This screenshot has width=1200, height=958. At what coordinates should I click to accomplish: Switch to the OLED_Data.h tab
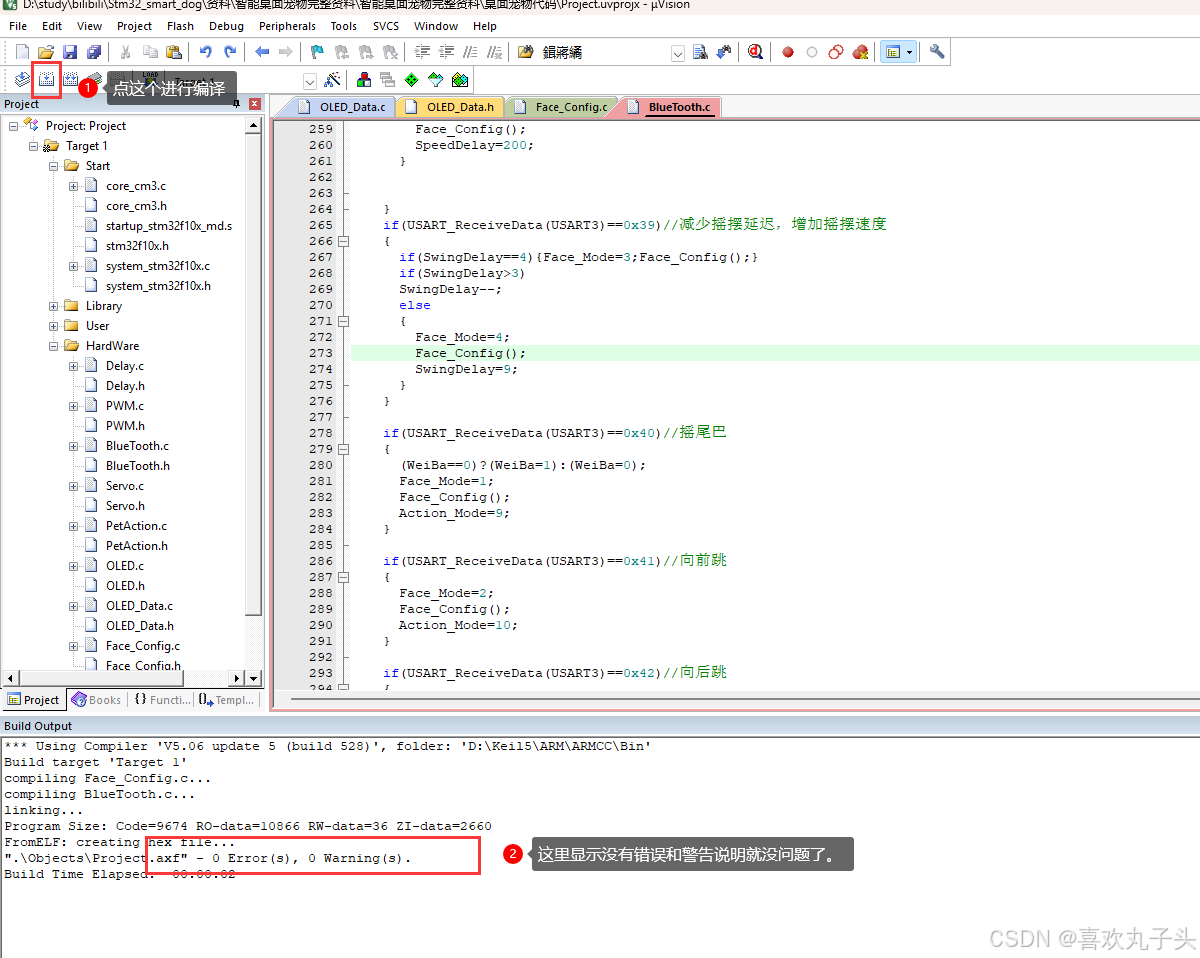coord(450,107)
